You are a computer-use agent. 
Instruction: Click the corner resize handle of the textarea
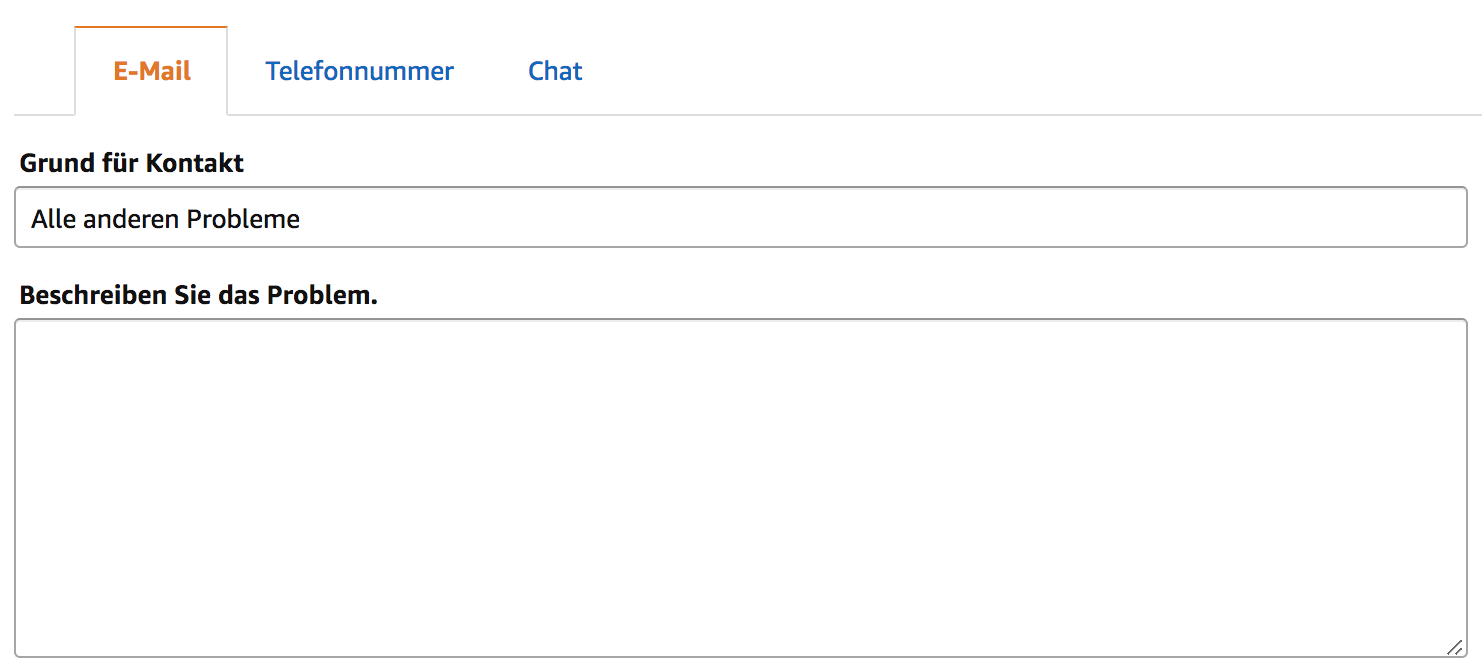click(1455, 647)
